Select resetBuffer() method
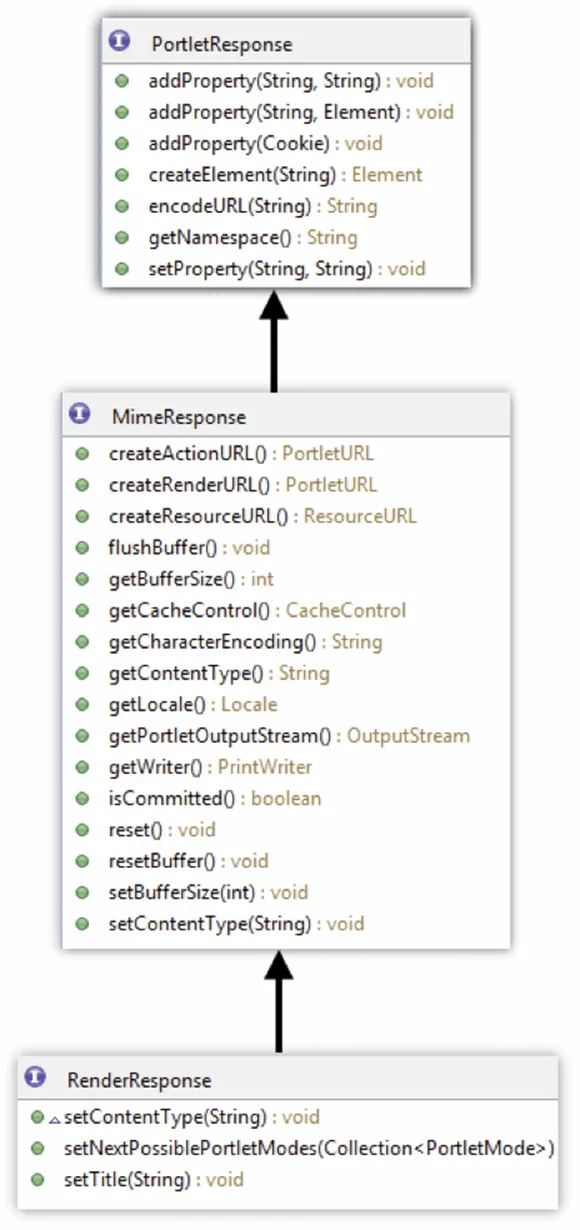Viewport: 580px width, 1230px height. 189,861
